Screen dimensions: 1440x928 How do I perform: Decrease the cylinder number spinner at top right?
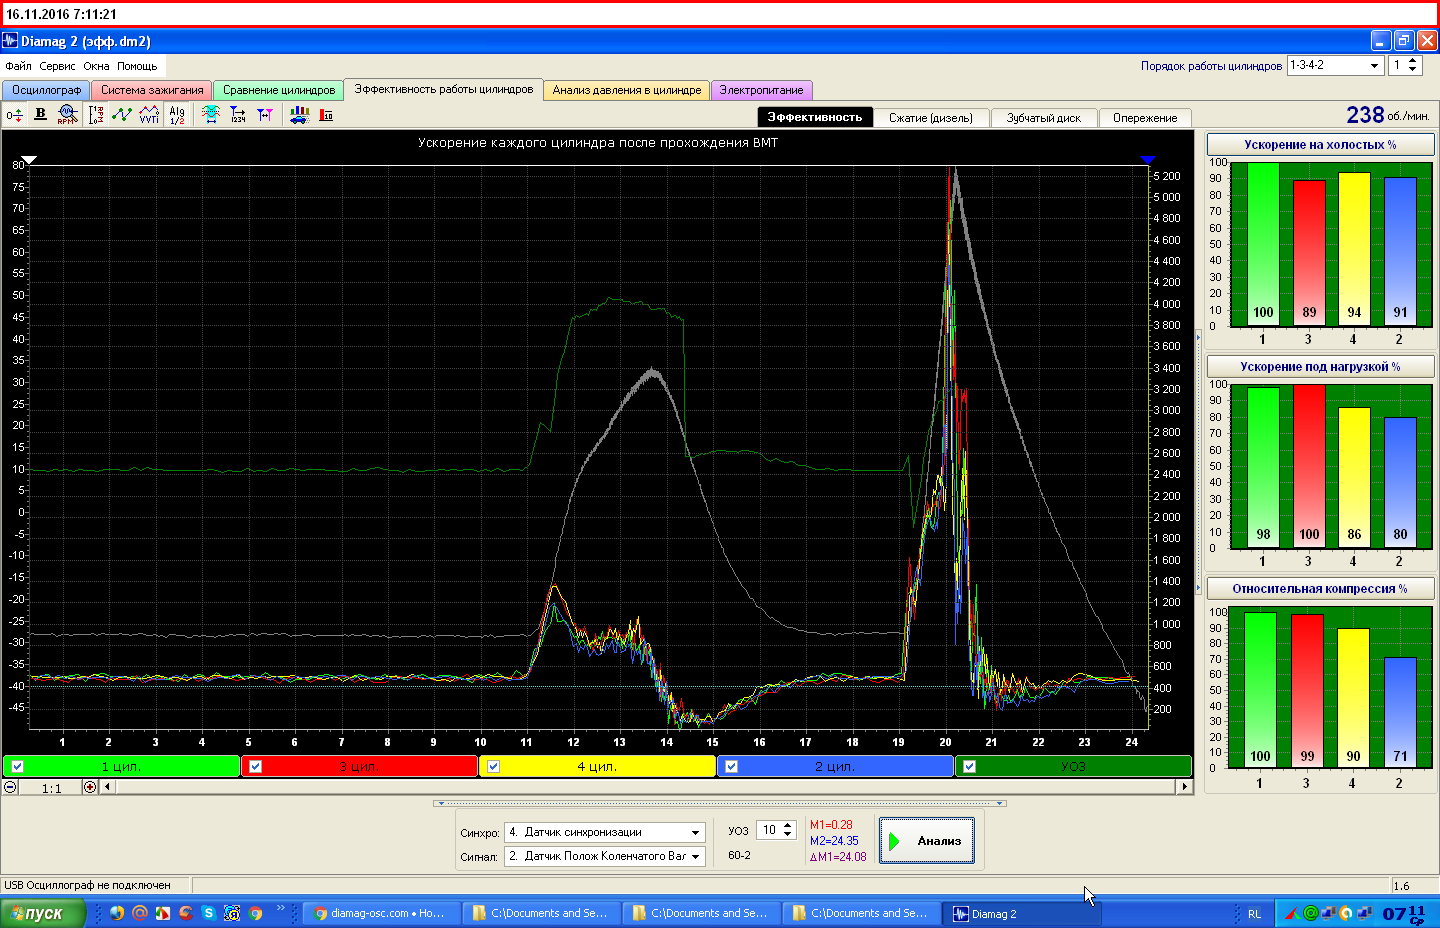click(x=1412, y=70)
